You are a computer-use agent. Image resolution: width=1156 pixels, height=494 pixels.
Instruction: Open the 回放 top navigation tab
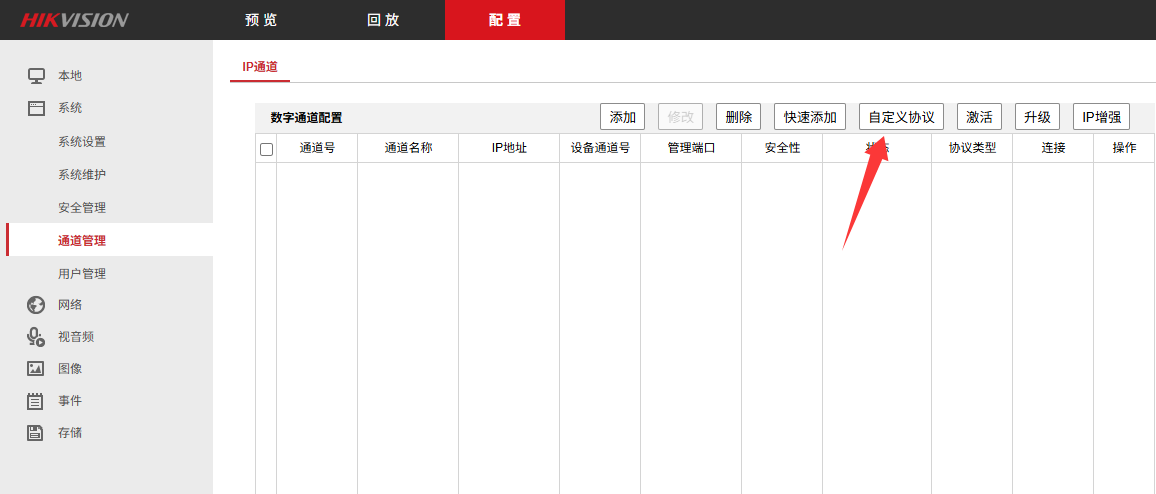[x=383, y=20]
